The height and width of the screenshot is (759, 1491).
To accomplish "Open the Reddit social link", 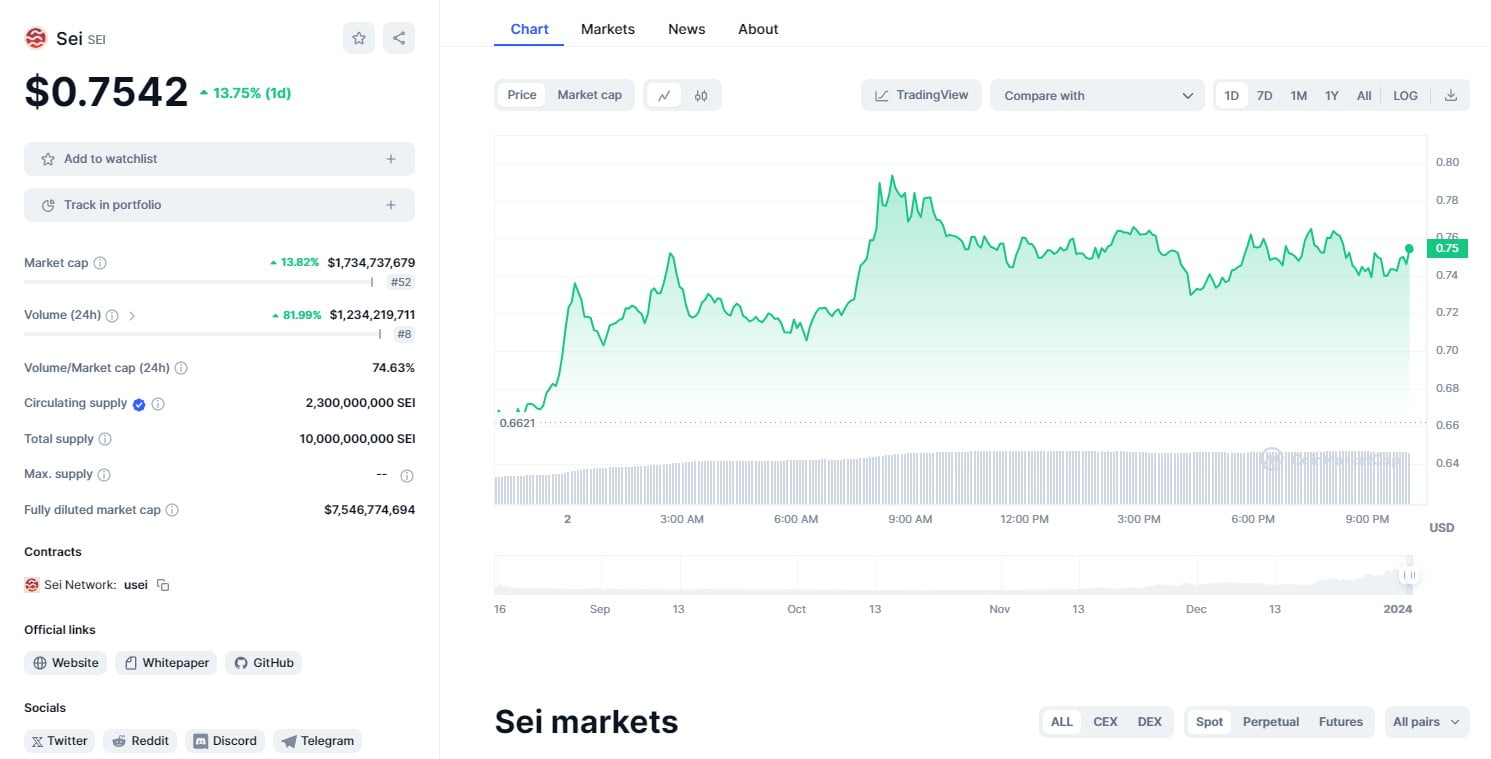I will coord(140,741).
